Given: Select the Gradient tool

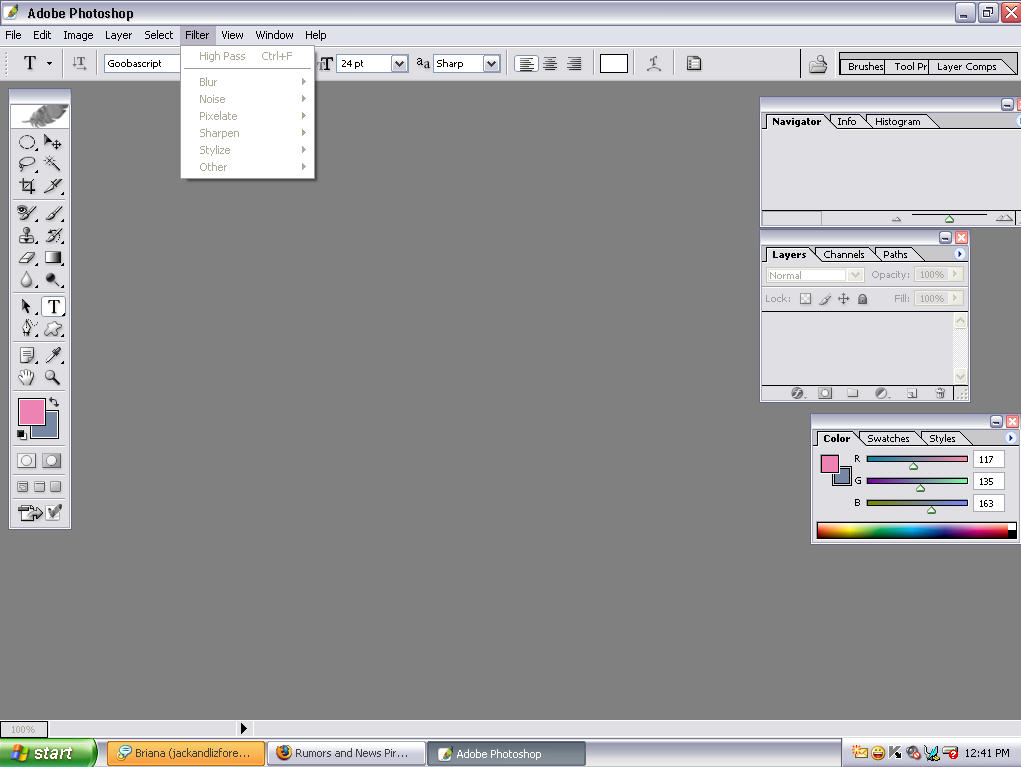Looking at the screenshot, I should click(x=53, y=258).
